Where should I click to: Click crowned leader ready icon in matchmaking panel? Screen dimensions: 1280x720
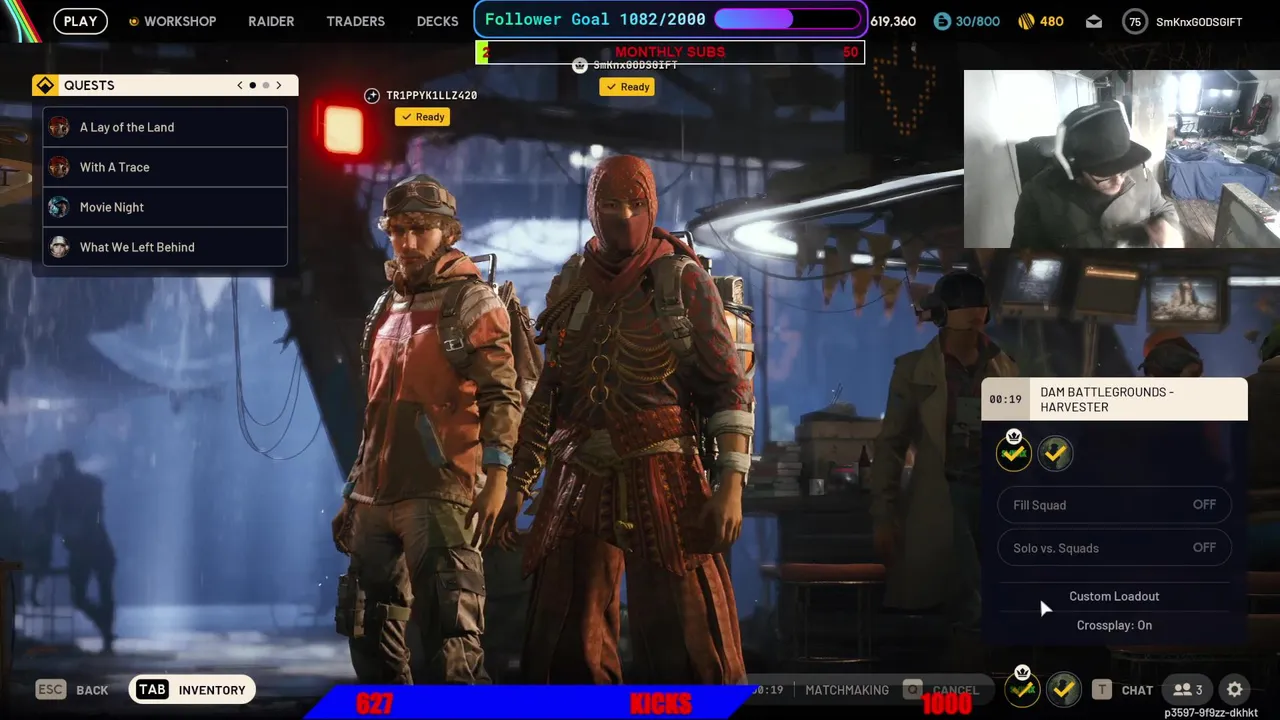[1014, 452]
